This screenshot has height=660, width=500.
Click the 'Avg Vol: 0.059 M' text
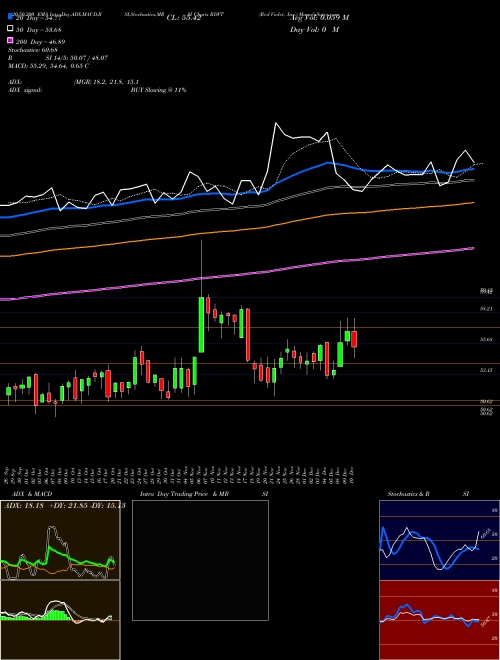point(319,18)
